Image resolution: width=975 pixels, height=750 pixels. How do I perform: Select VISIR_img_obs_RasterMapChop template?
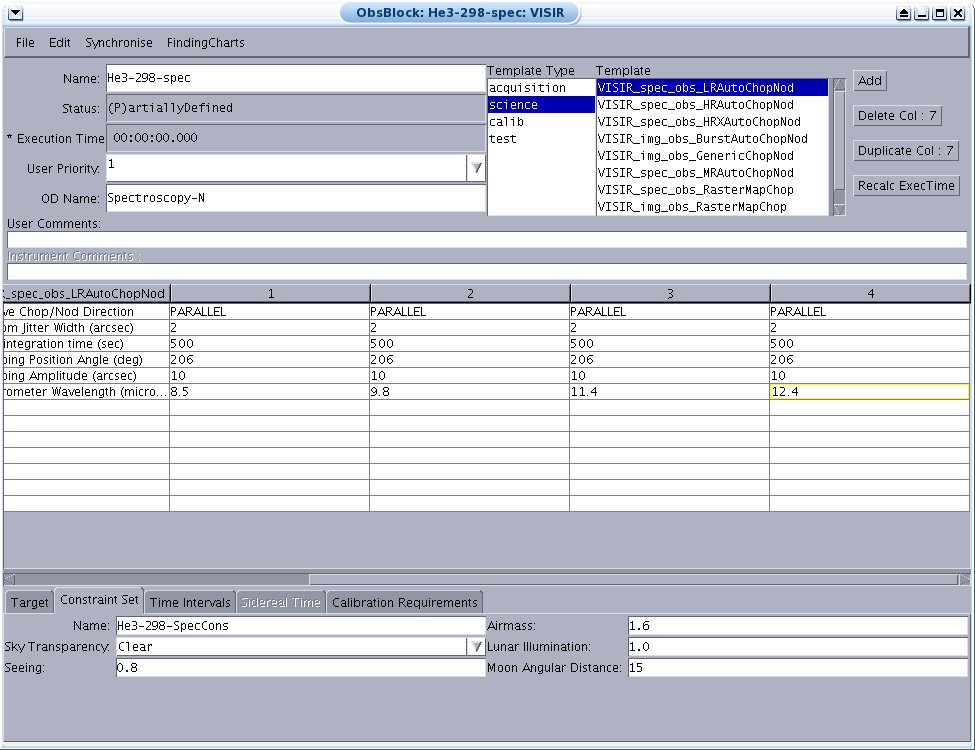point(713,206)
